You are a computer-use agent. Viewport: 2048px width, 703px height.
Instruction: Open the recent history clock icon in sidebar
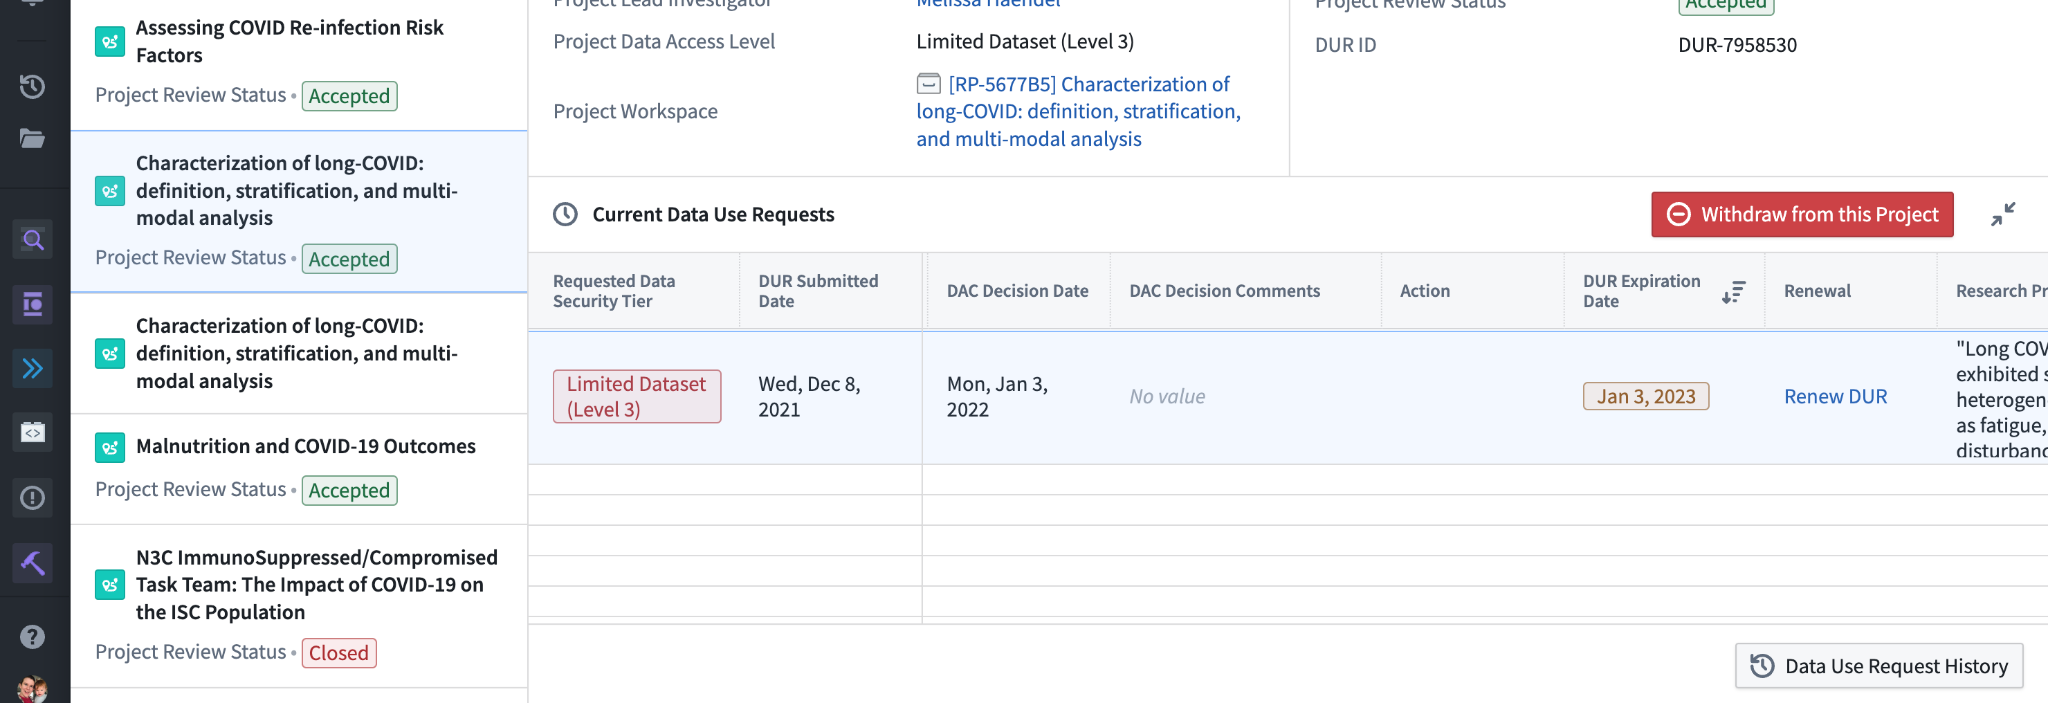(32, 87)
